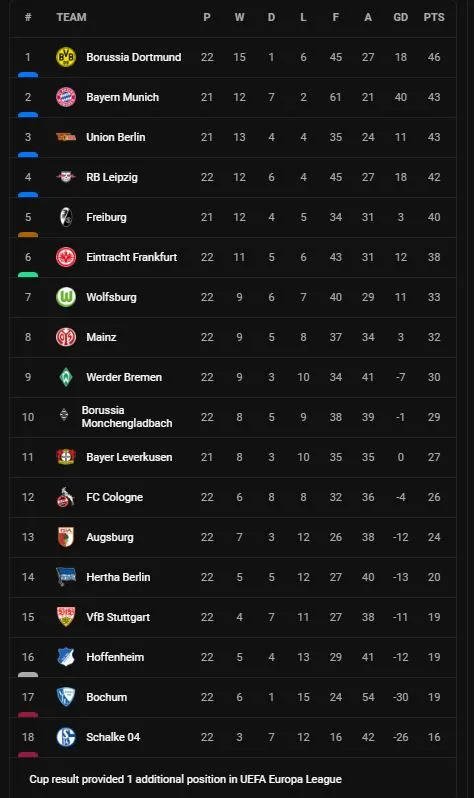Open the Freiburg team name link
Screen dimensions: 474x798
[106, 217]
